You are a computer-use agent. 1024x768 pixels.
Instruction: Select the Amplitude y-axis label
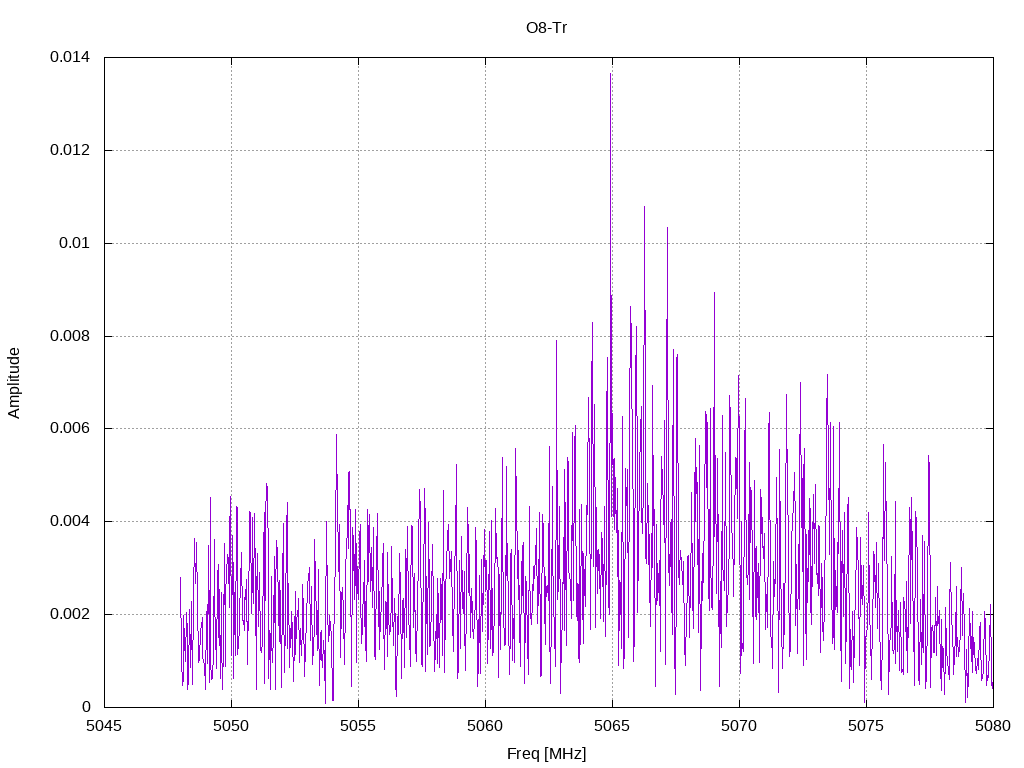14,383
